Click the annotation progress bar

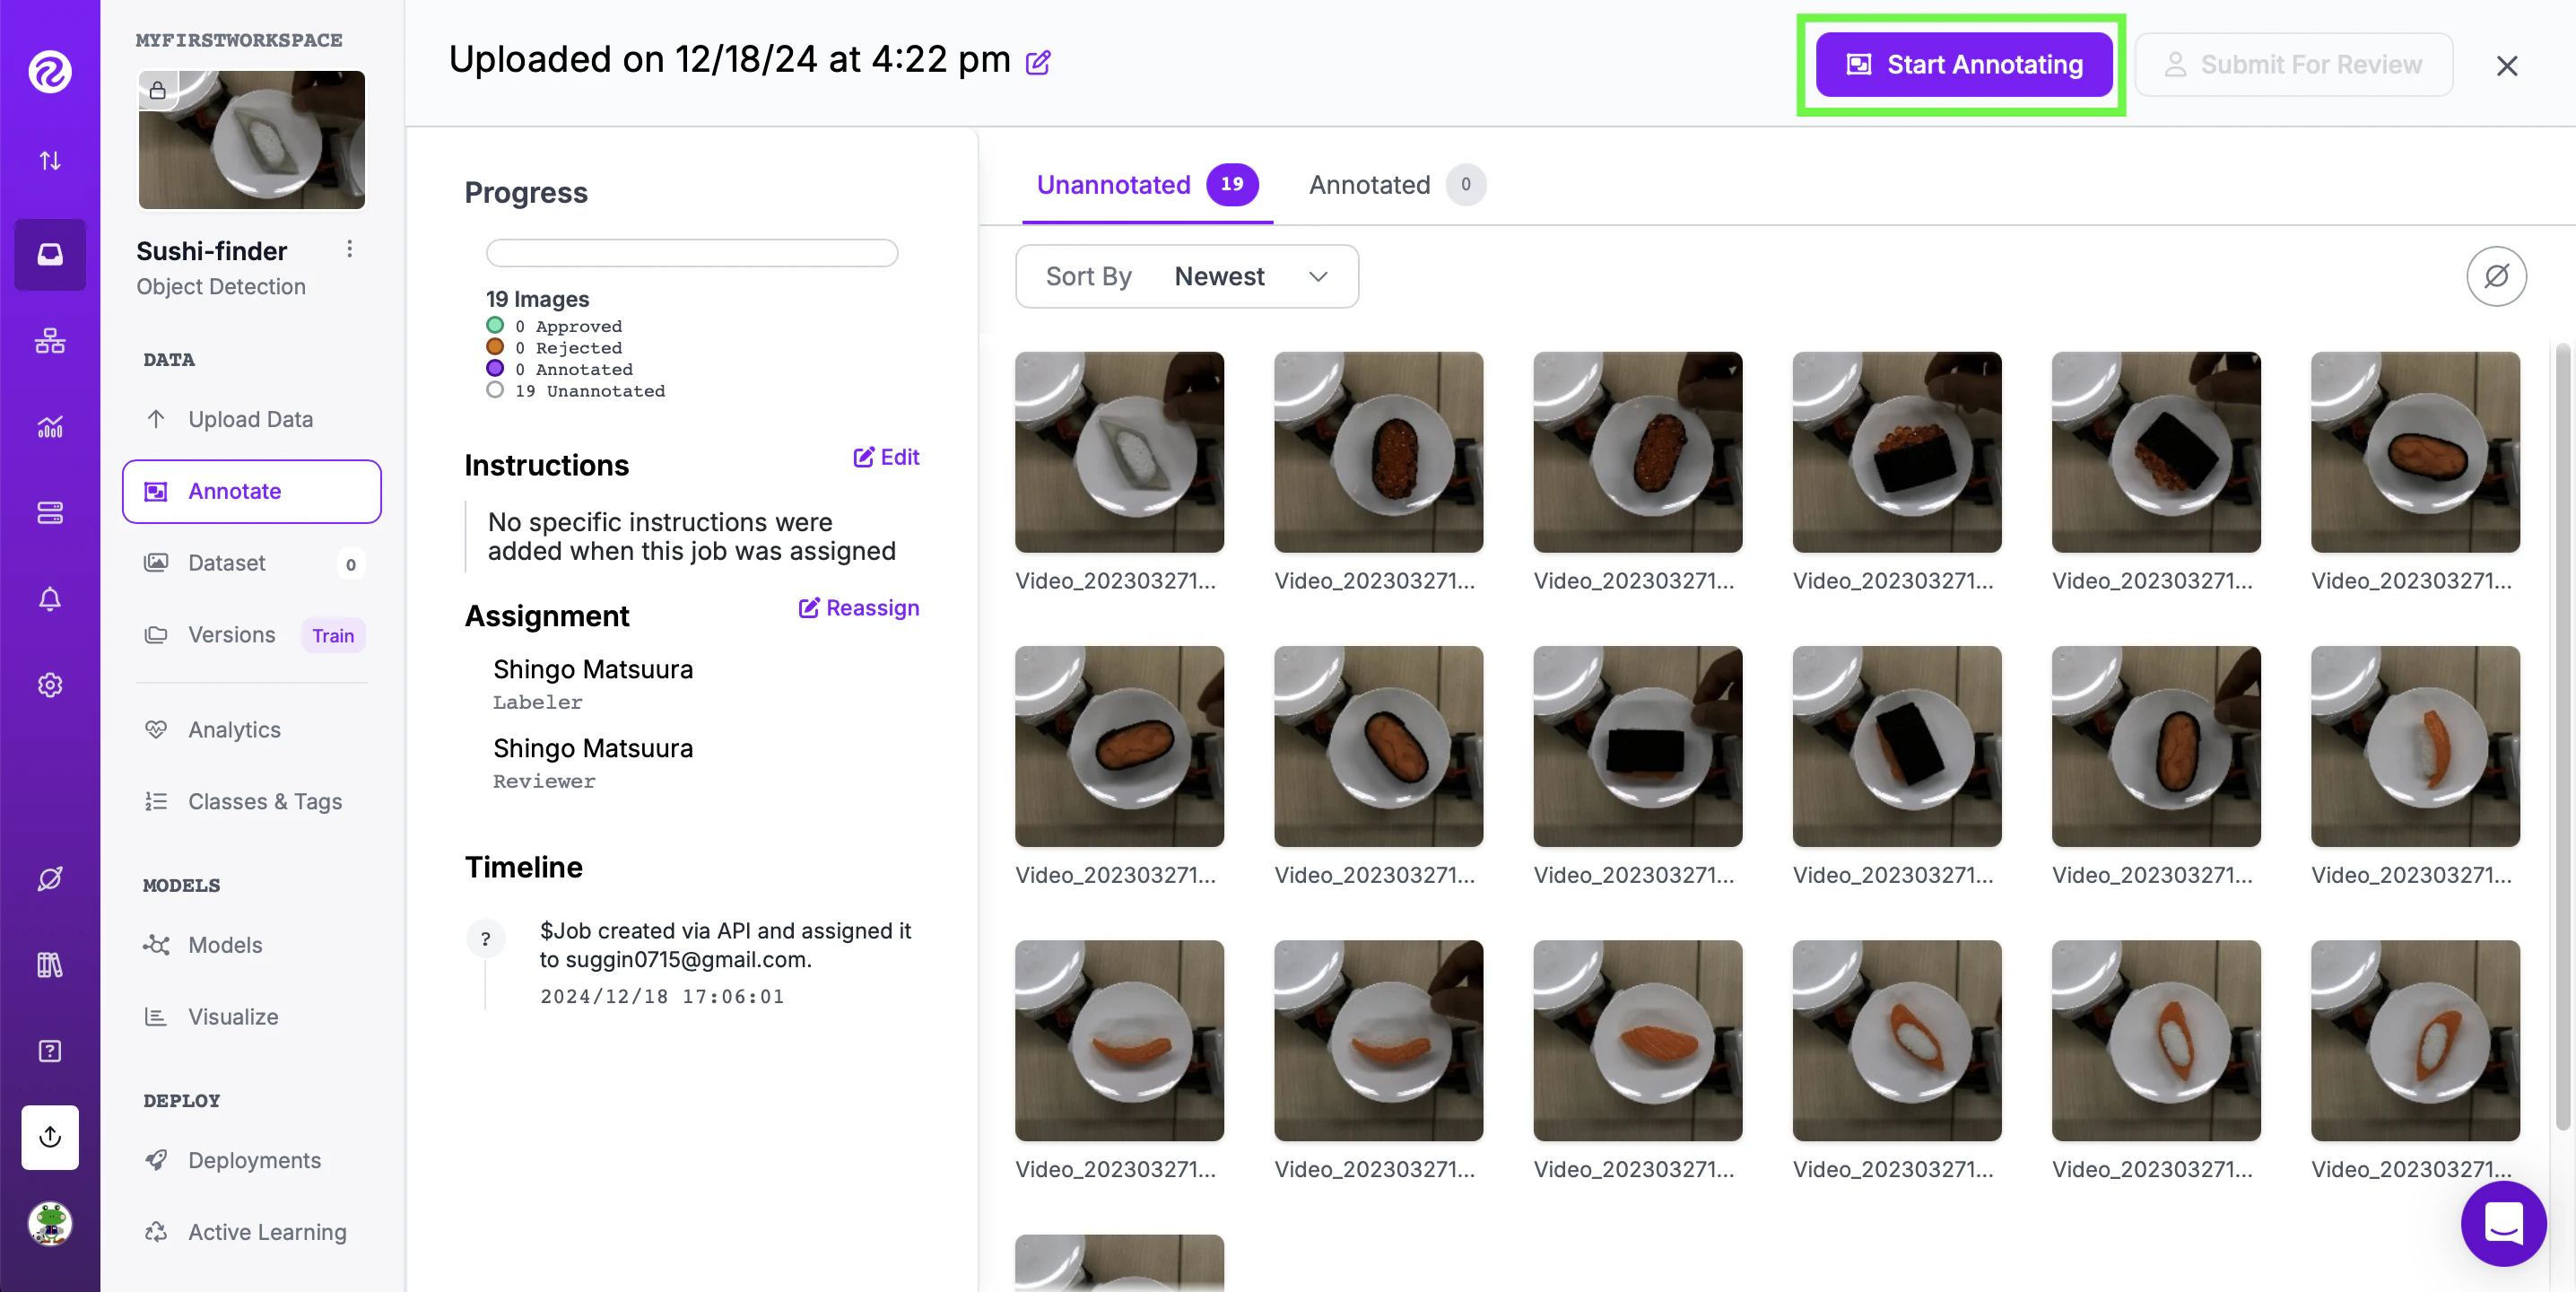coord(691,253)
